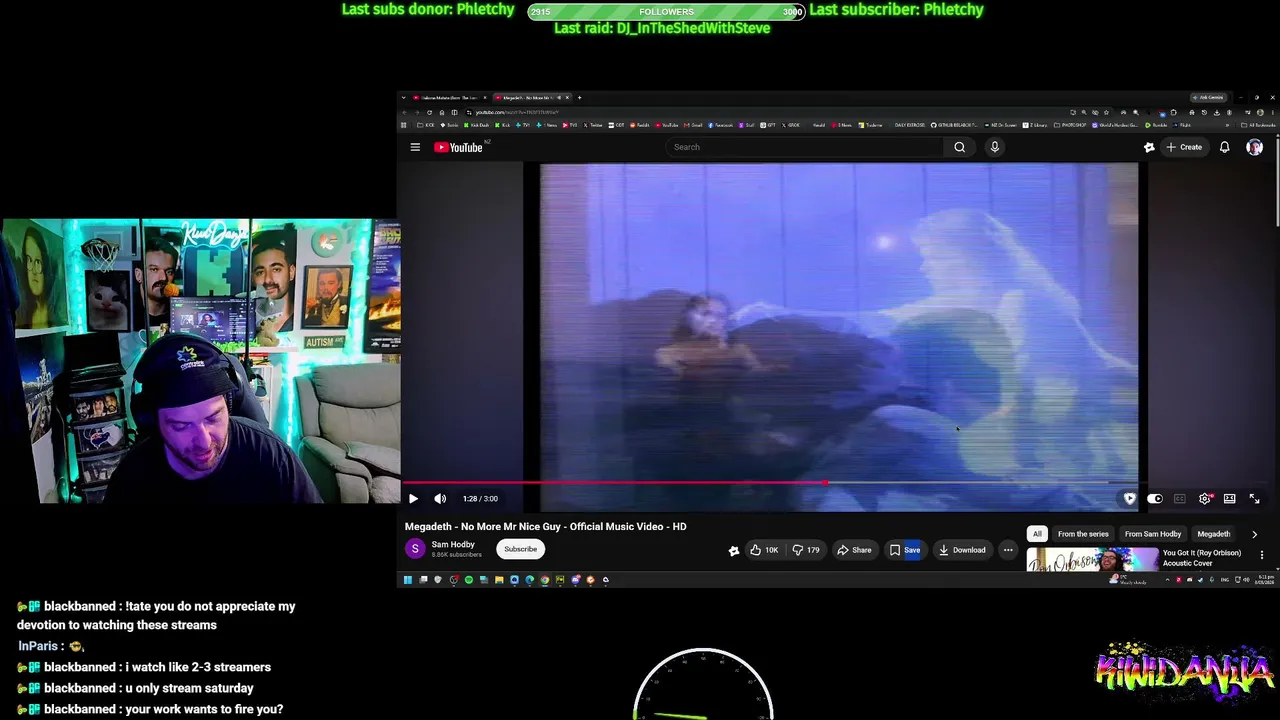The height and width of the screenshot is (720, 1280).
Task: Open the Ask Gemini button in Chrome
Action: [x=1210, y=98]
